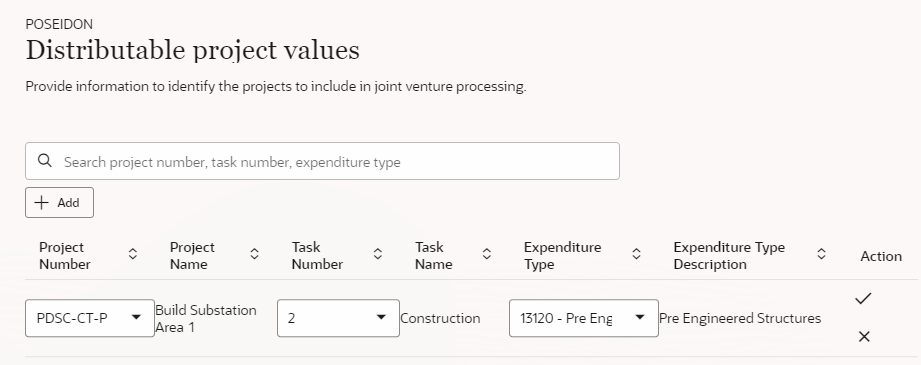Click the Add button
This screenshot has width=921, height=365.
(59, 203)
